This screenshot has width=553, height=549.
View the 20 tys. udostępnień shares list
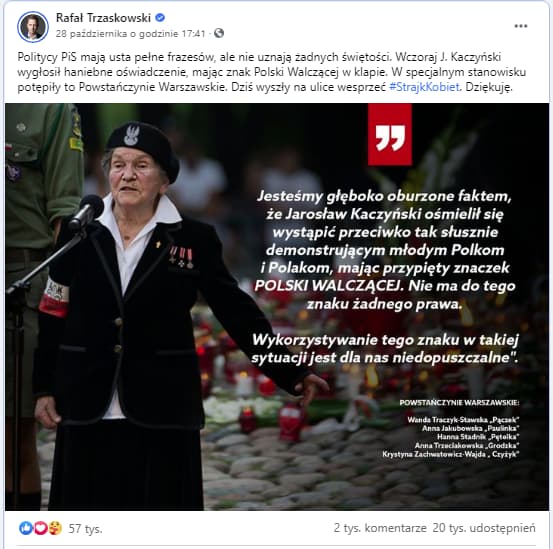tap(484, 528)
